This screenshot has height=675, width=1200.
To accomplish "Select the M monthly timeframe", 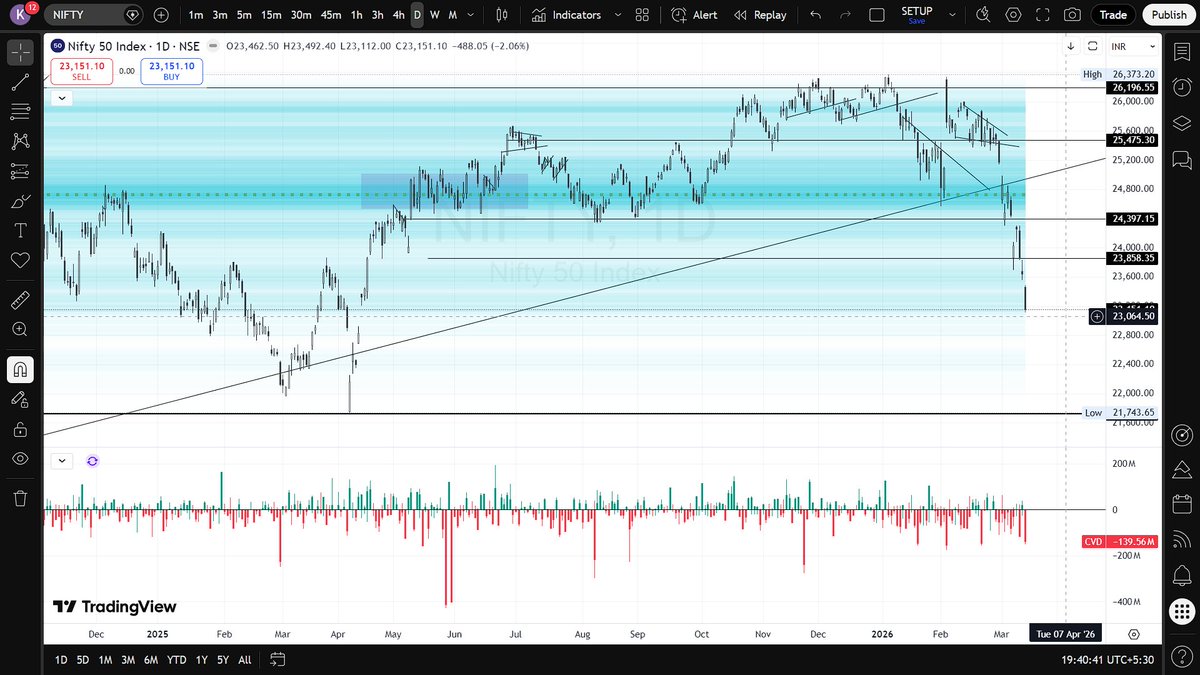I will pyautogui.click(x=453, y=15).
